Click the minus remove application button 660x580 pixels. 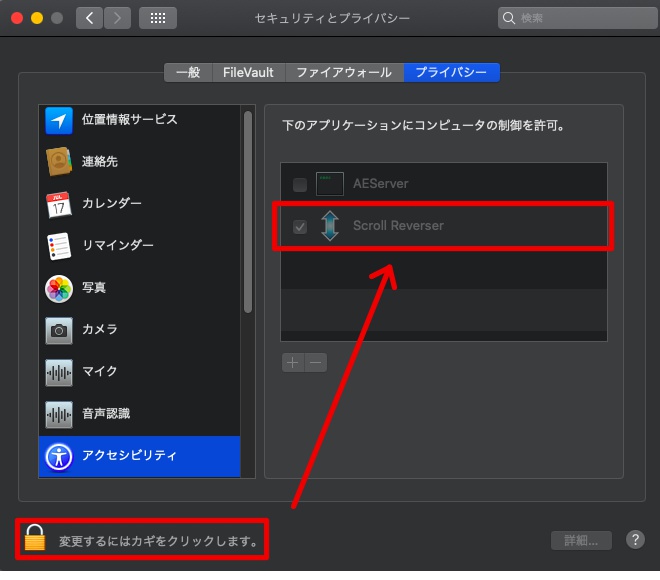(316, 362)
